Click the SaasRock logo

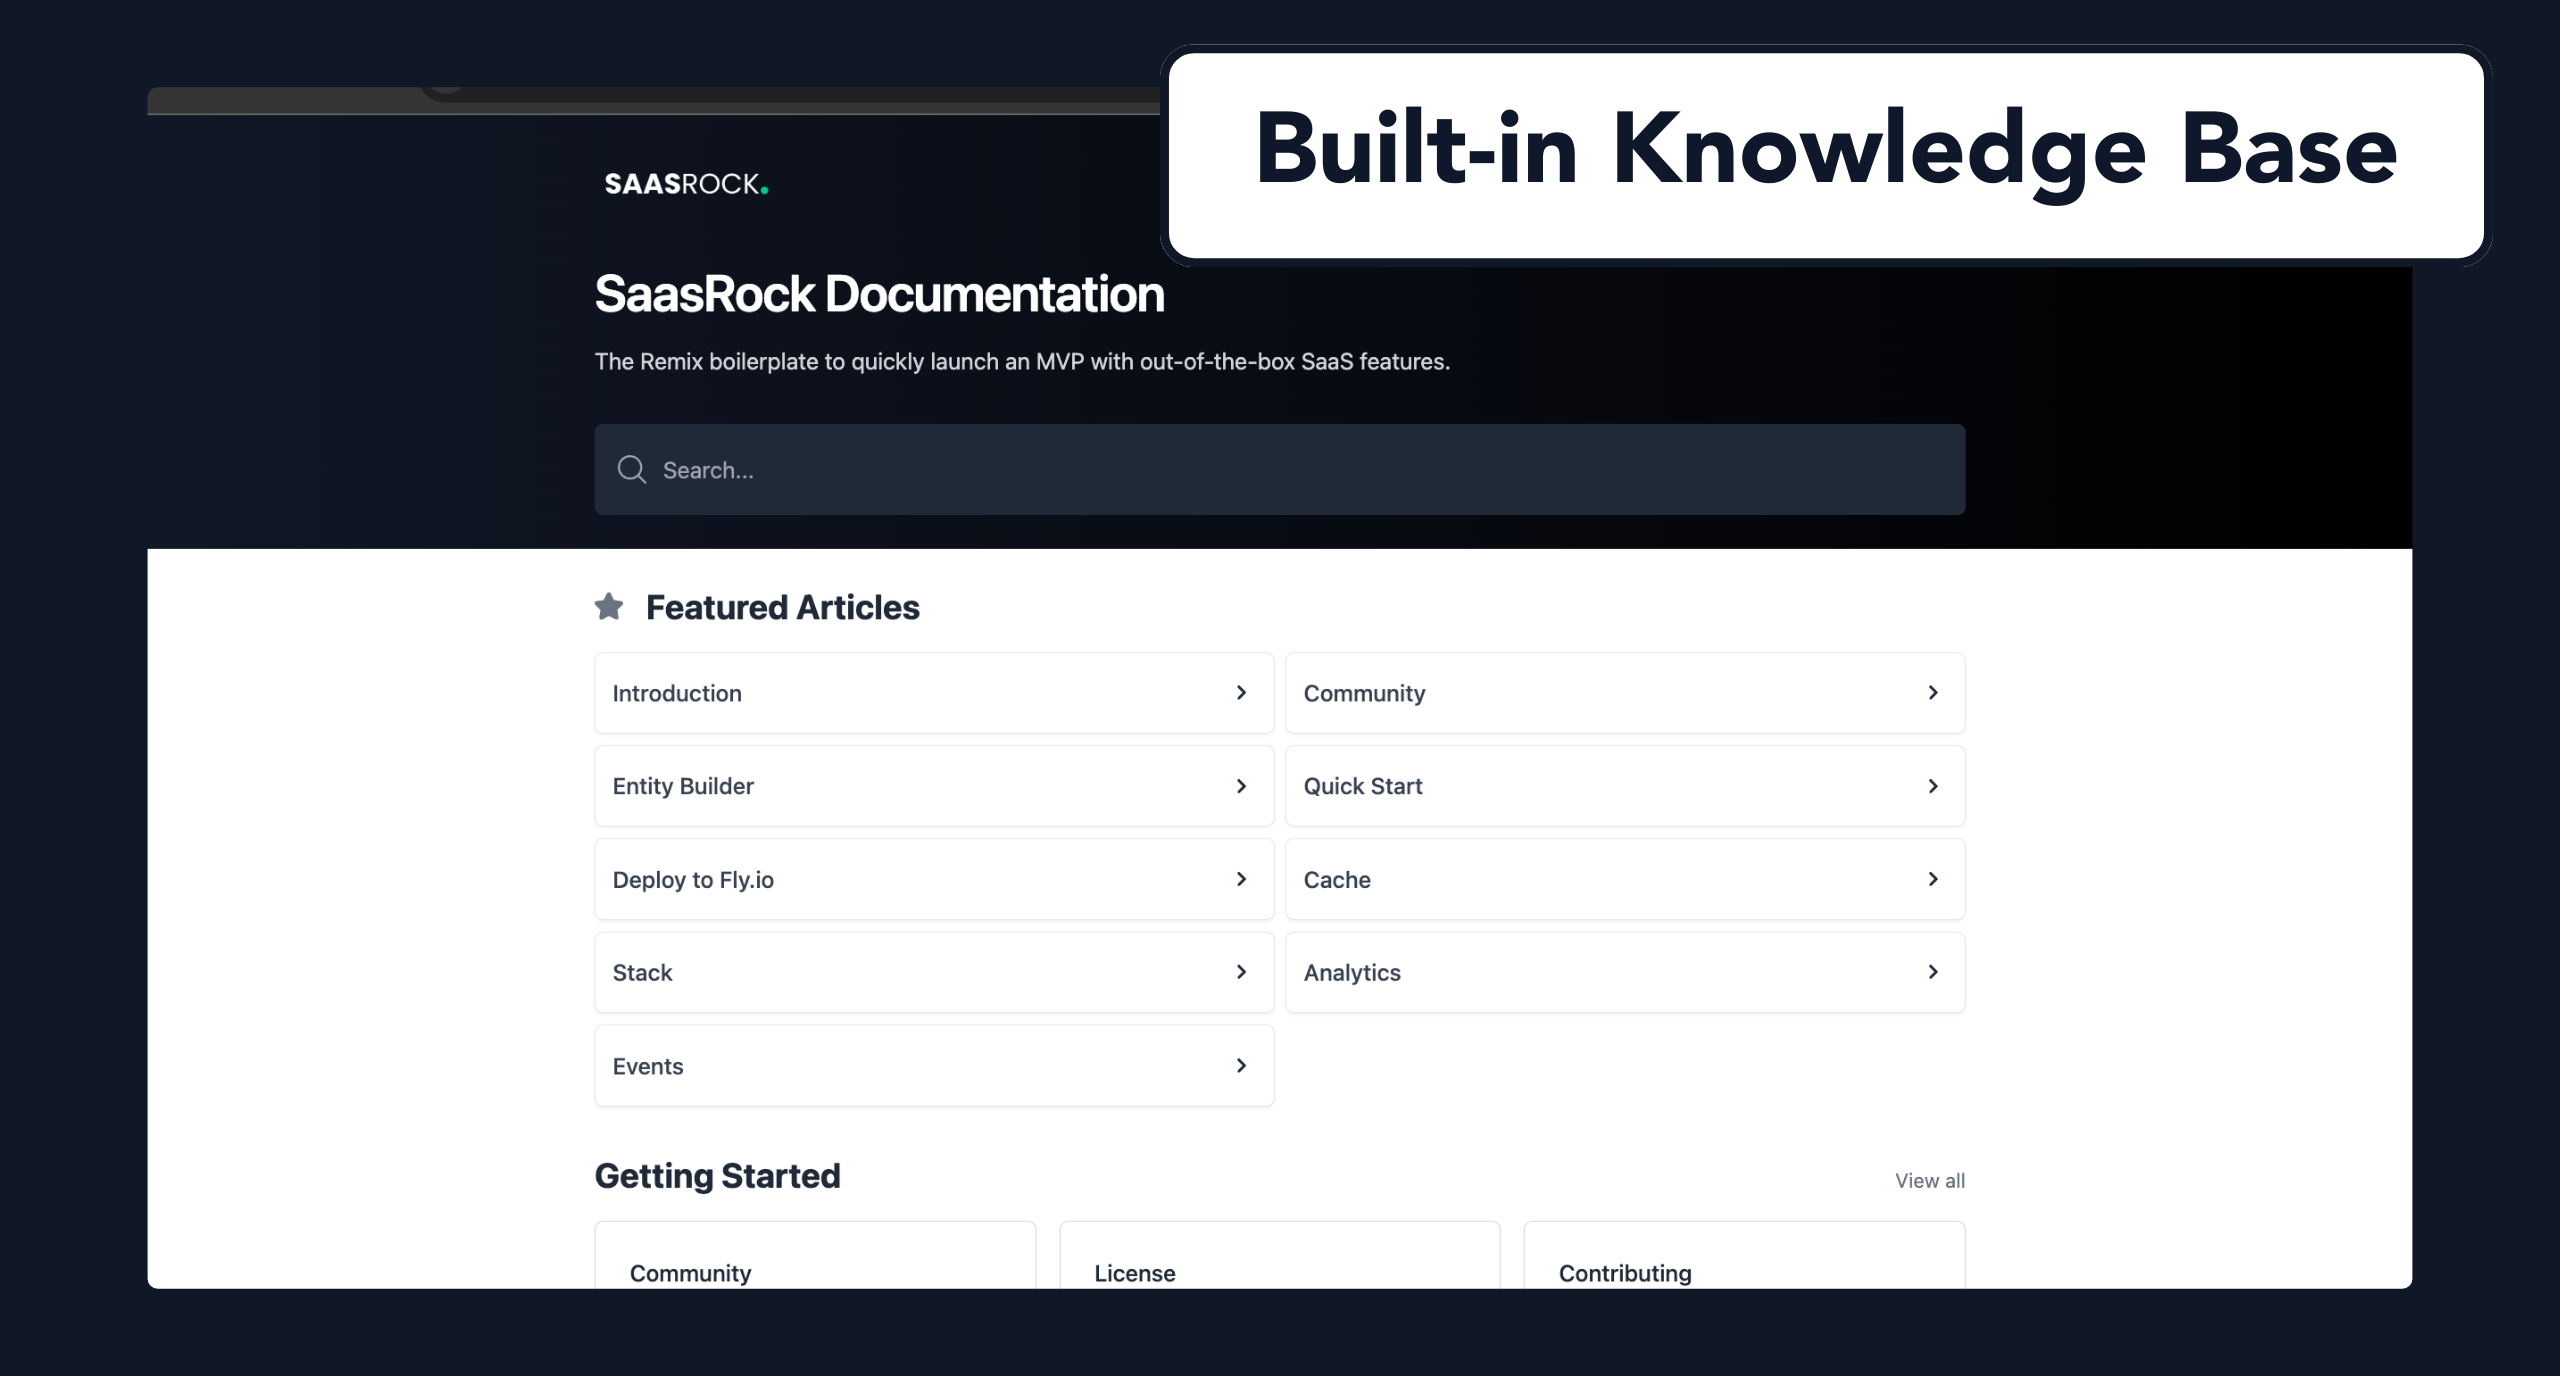686,184
